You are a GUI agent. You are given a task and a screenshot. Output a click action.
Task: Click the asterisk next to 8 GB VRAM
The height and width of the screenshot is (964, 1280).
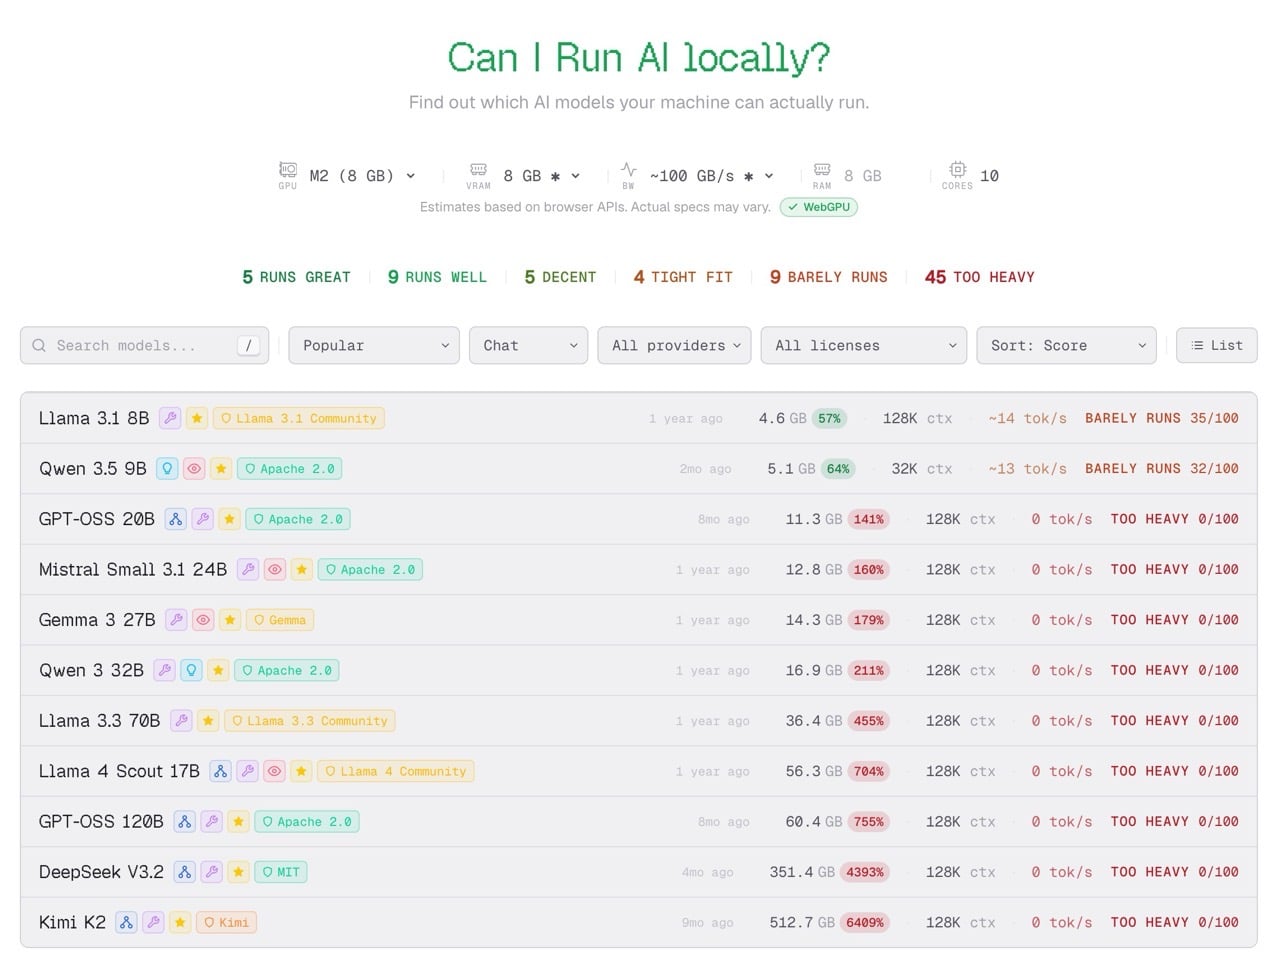coord(555,175)
